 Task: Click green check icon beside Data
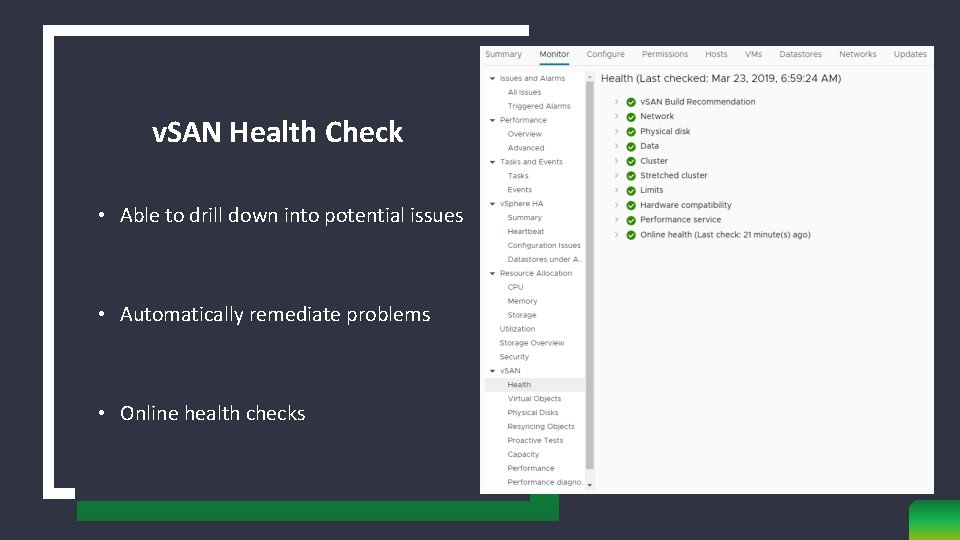pyautogui.click(x=631, y=146)
